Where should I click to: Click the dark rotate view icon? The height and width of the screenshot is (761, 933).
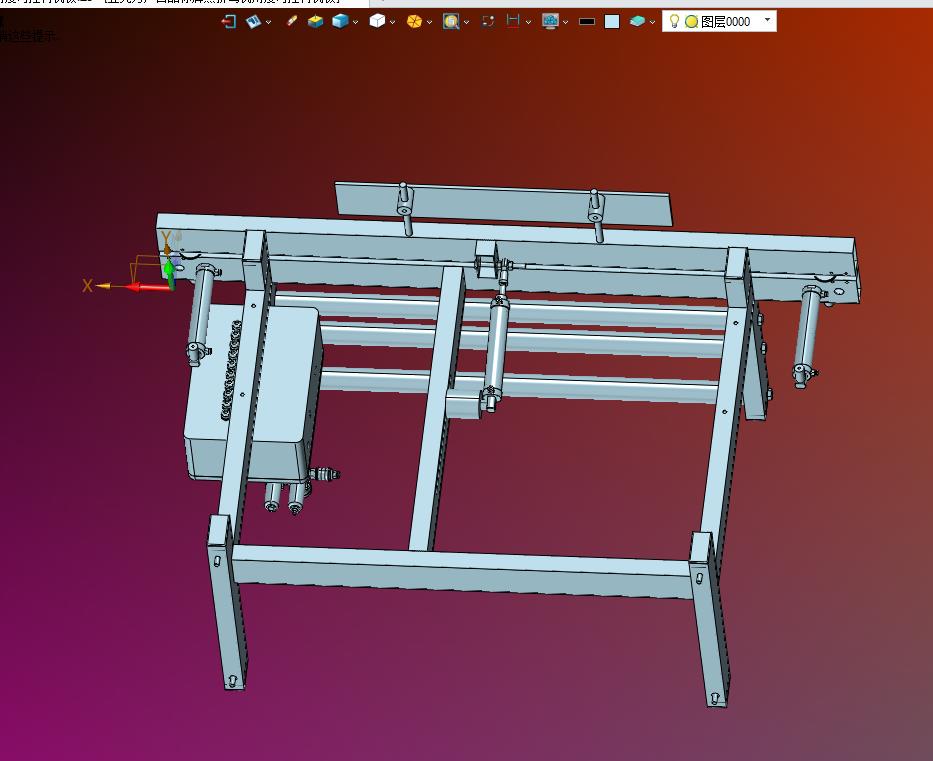point(488,21)
